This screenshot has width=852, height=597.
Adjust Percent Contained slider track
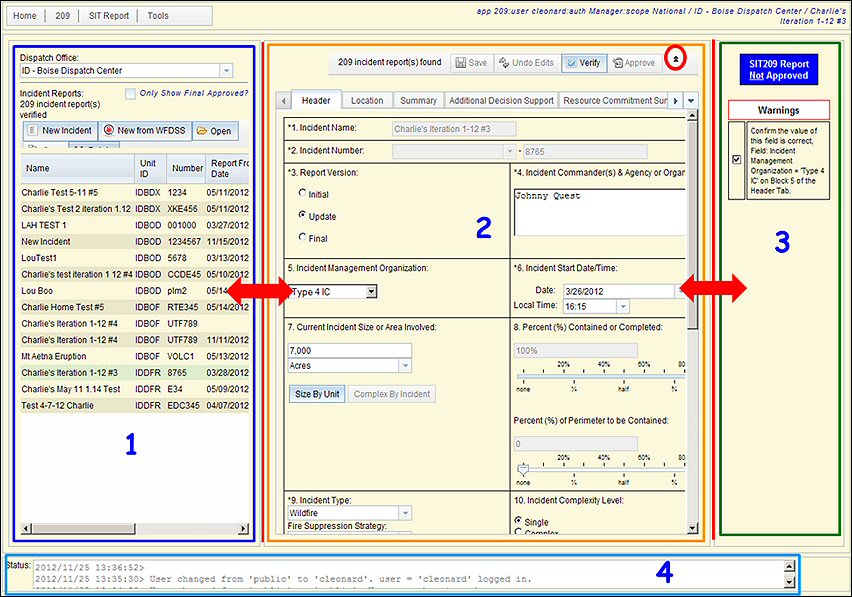[x=600, y=375]
